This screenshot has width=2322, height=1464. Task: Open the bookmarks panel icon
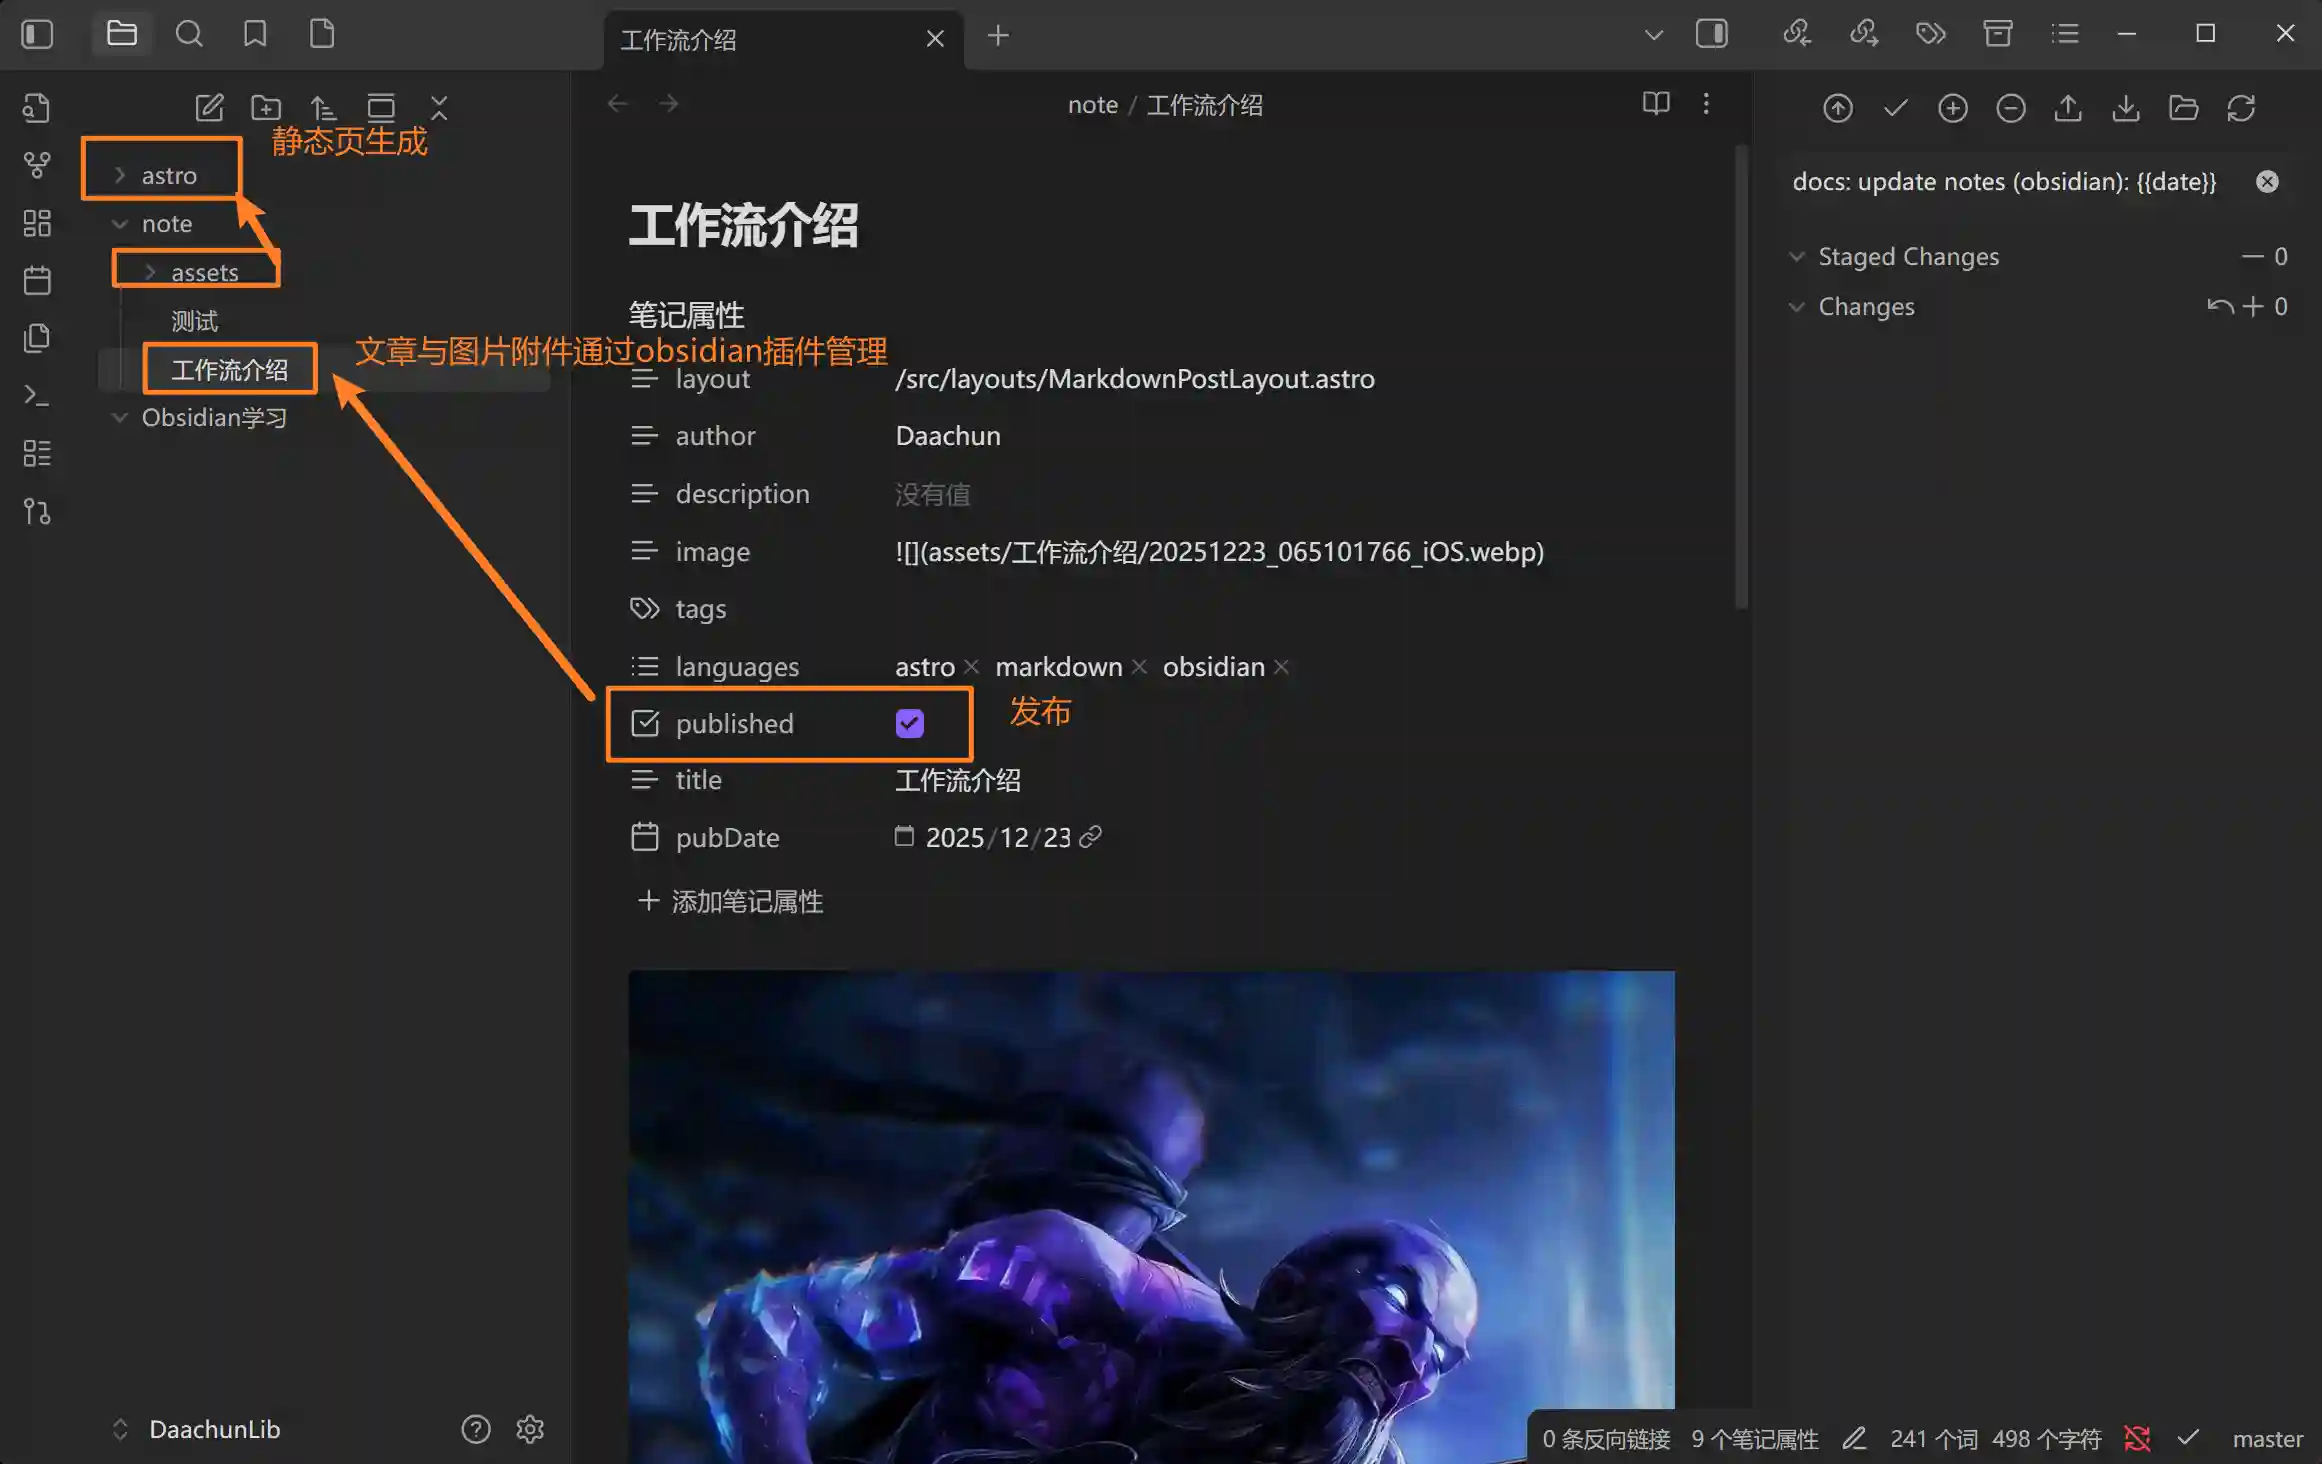pos(255,35)
